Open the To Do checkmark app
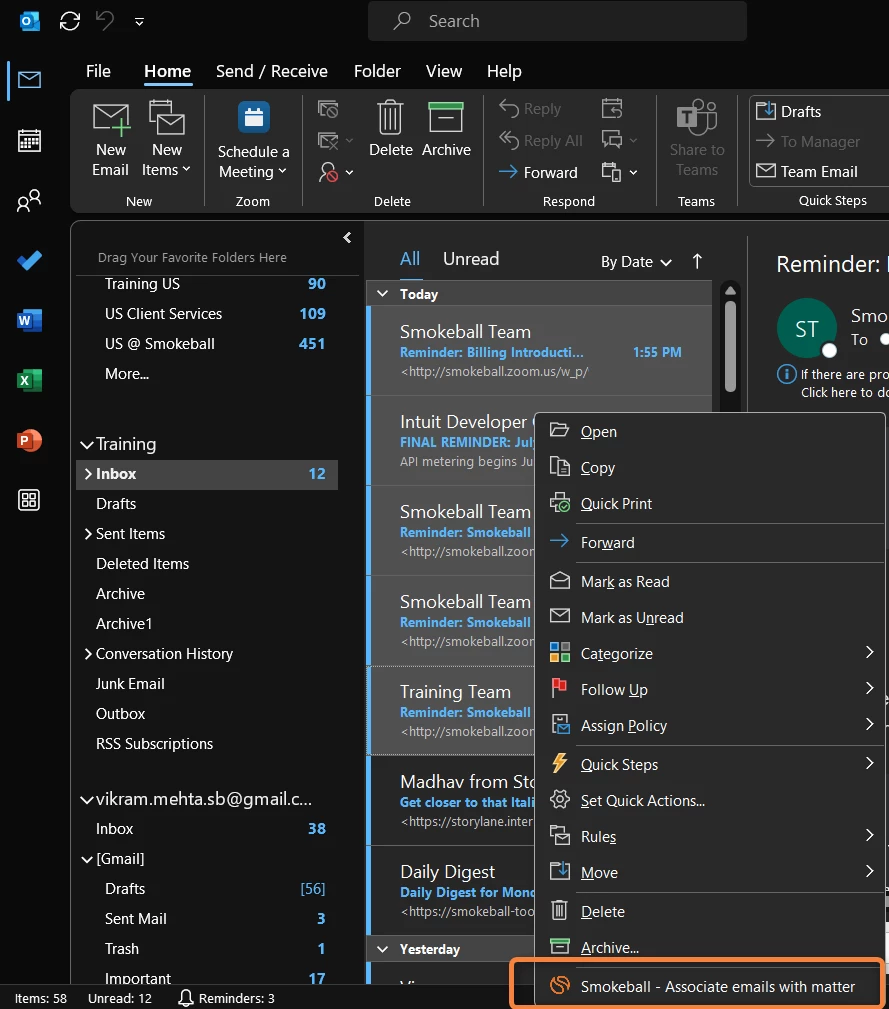 tap(29, 261)
